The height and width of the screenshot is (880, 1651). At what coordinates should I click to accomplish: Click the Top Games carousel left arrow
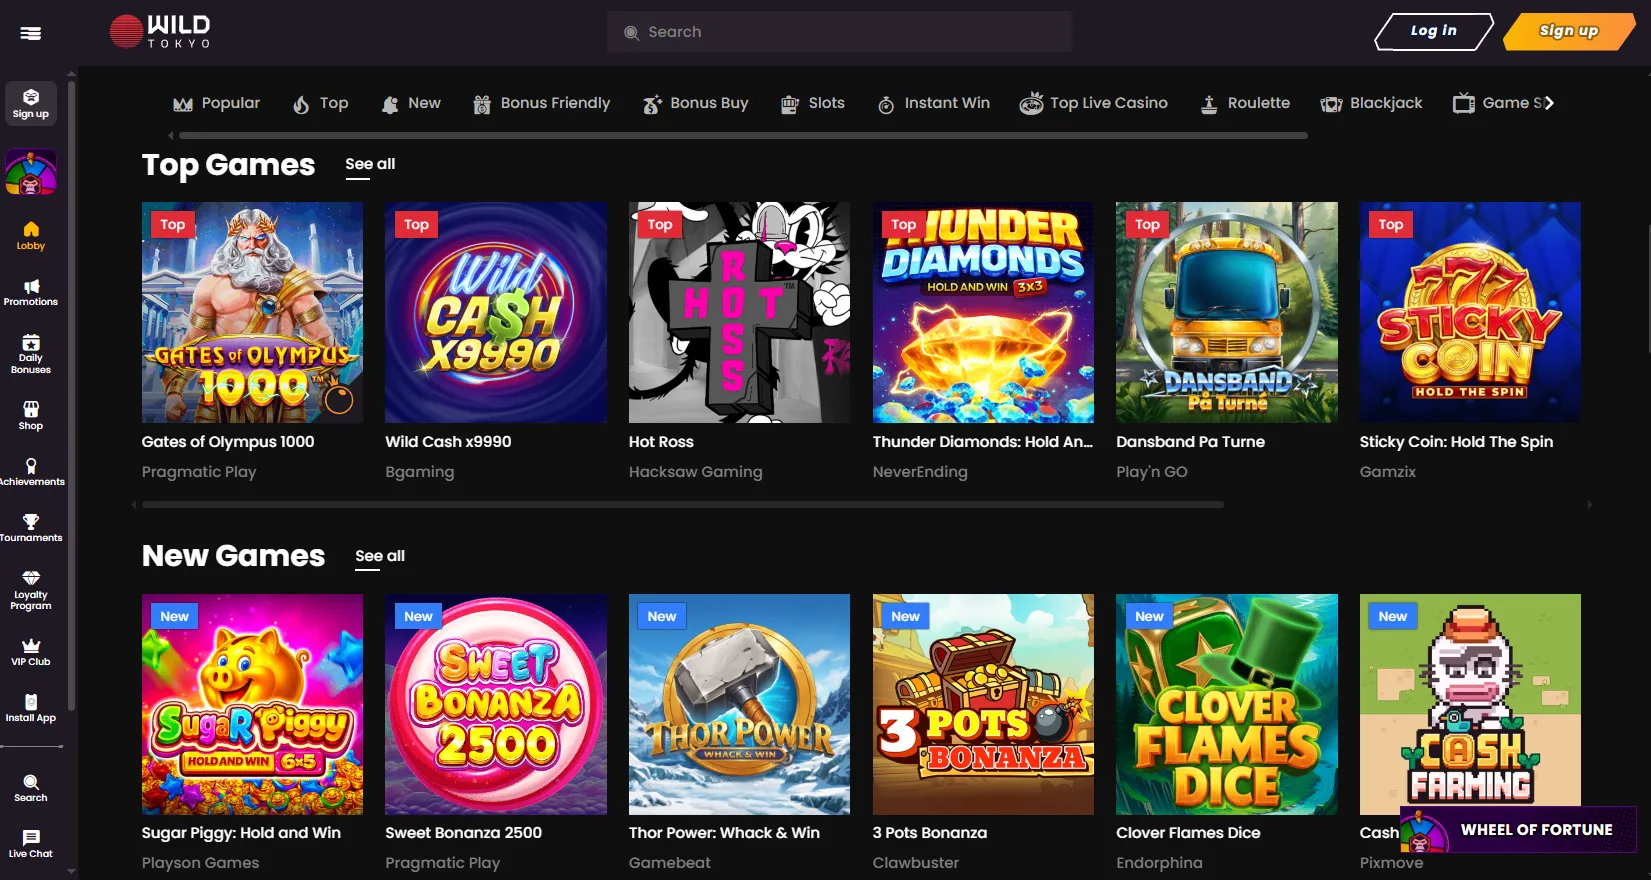(134, 505)
